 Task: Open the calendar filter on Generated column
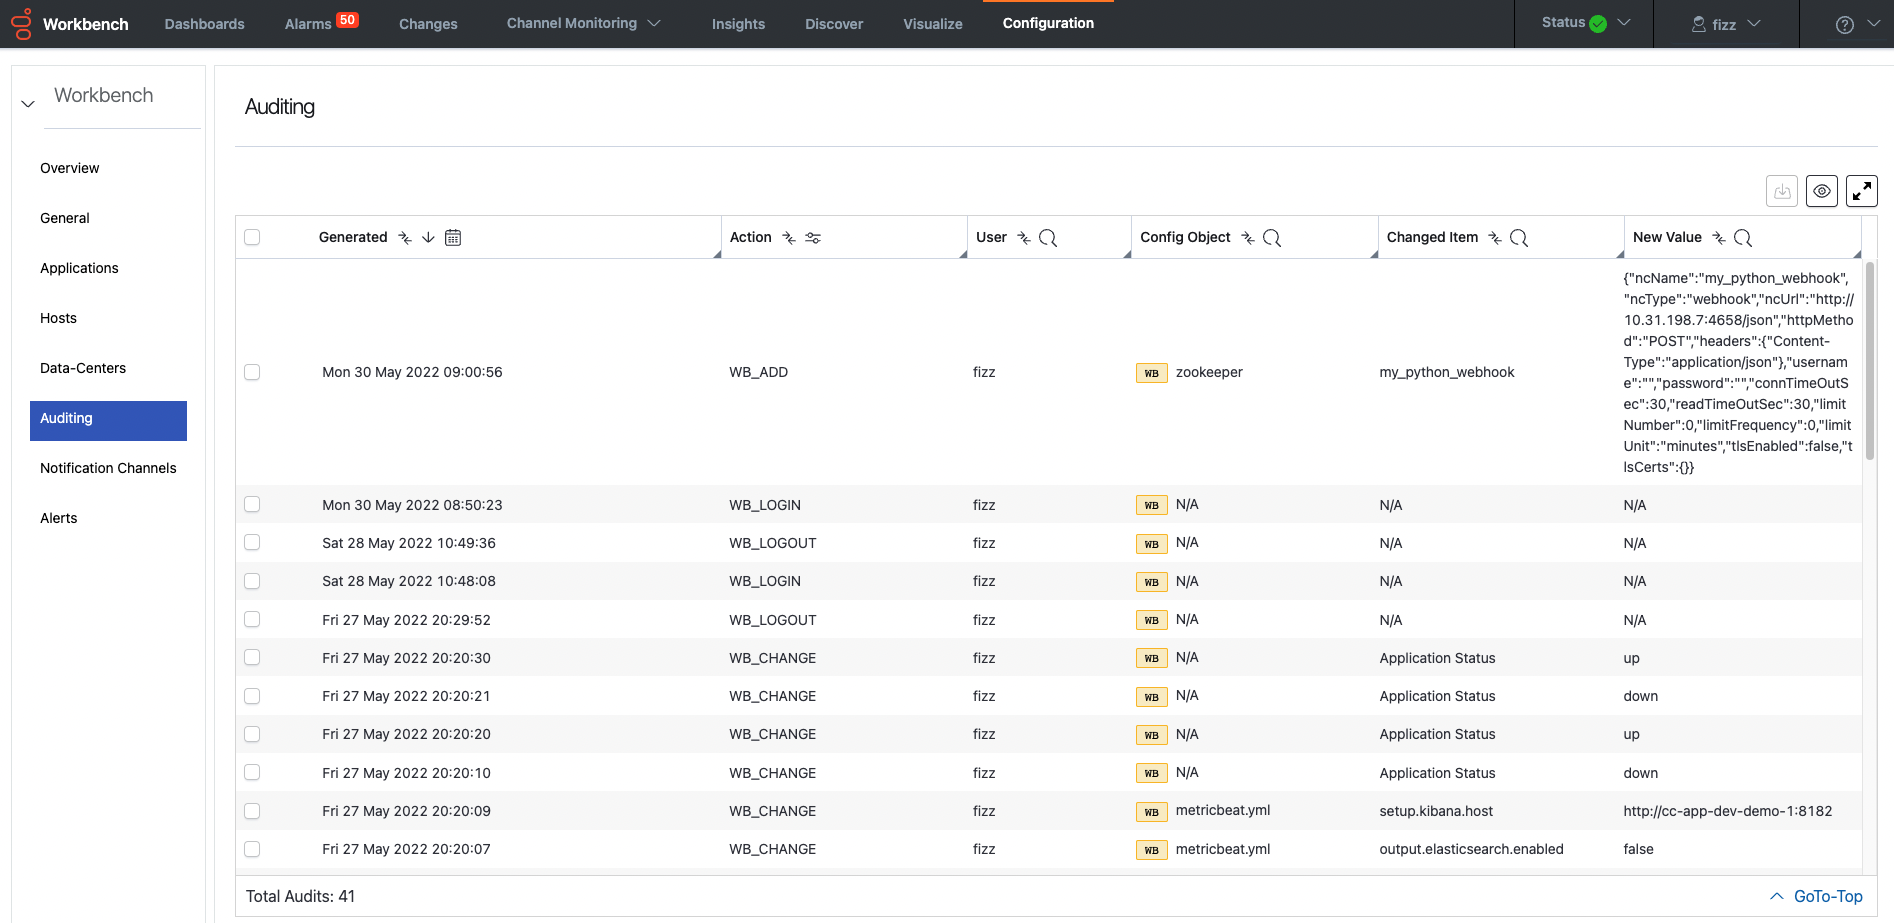click(453, 237)
